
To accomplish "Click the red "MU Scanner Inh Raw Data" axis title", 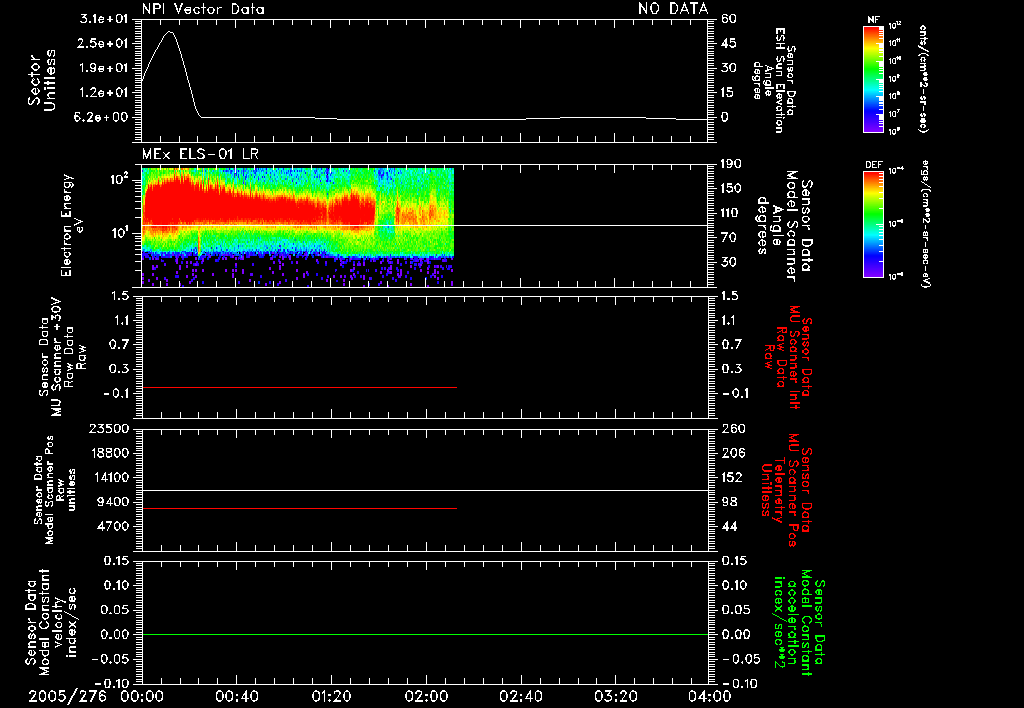I will click(x=787, y=358).
